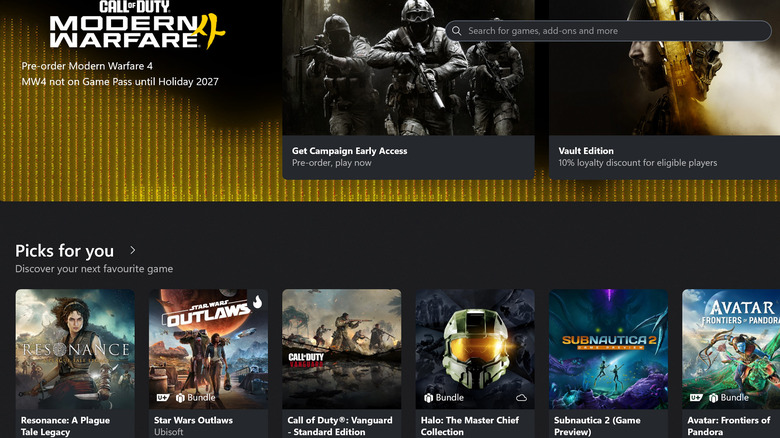This screenshot has width=780, height=438.
Task: Click flame trending icon on Star Wars Outlaws
Action: click(257, 301)
